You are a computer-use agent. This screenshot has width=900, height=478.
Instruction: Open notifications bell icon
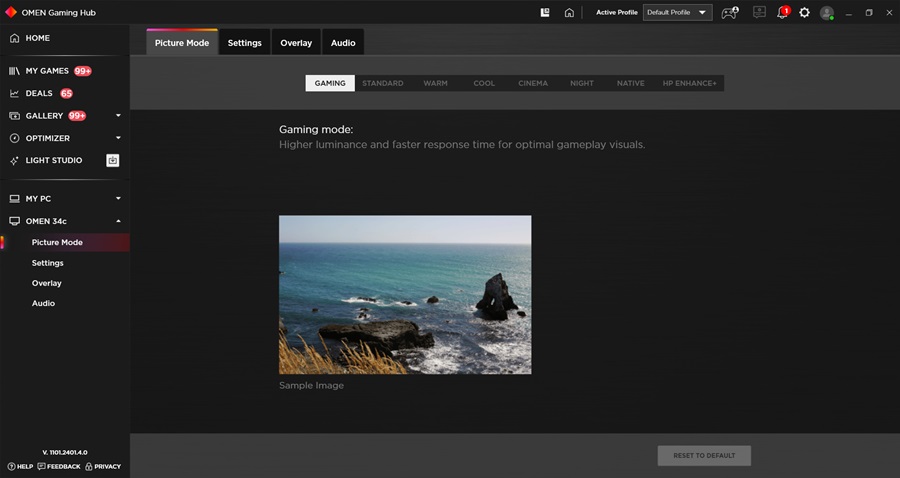[783, 13]
